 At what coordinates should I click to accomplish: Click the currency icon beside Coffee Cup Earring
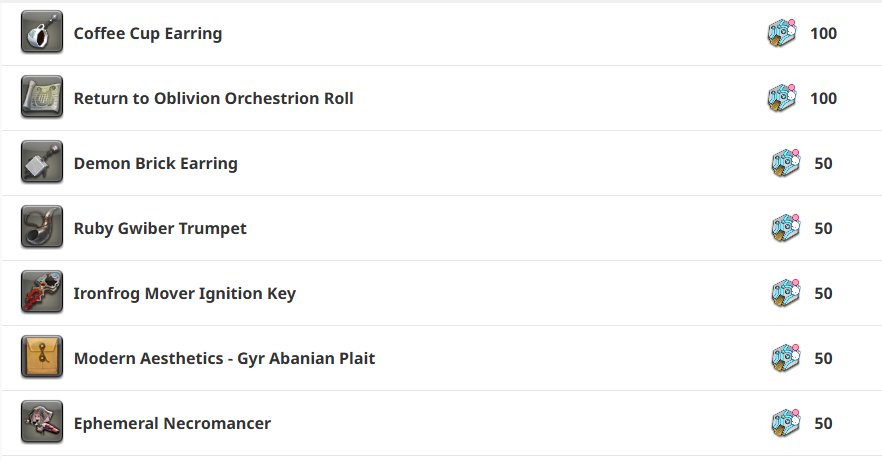782,33
